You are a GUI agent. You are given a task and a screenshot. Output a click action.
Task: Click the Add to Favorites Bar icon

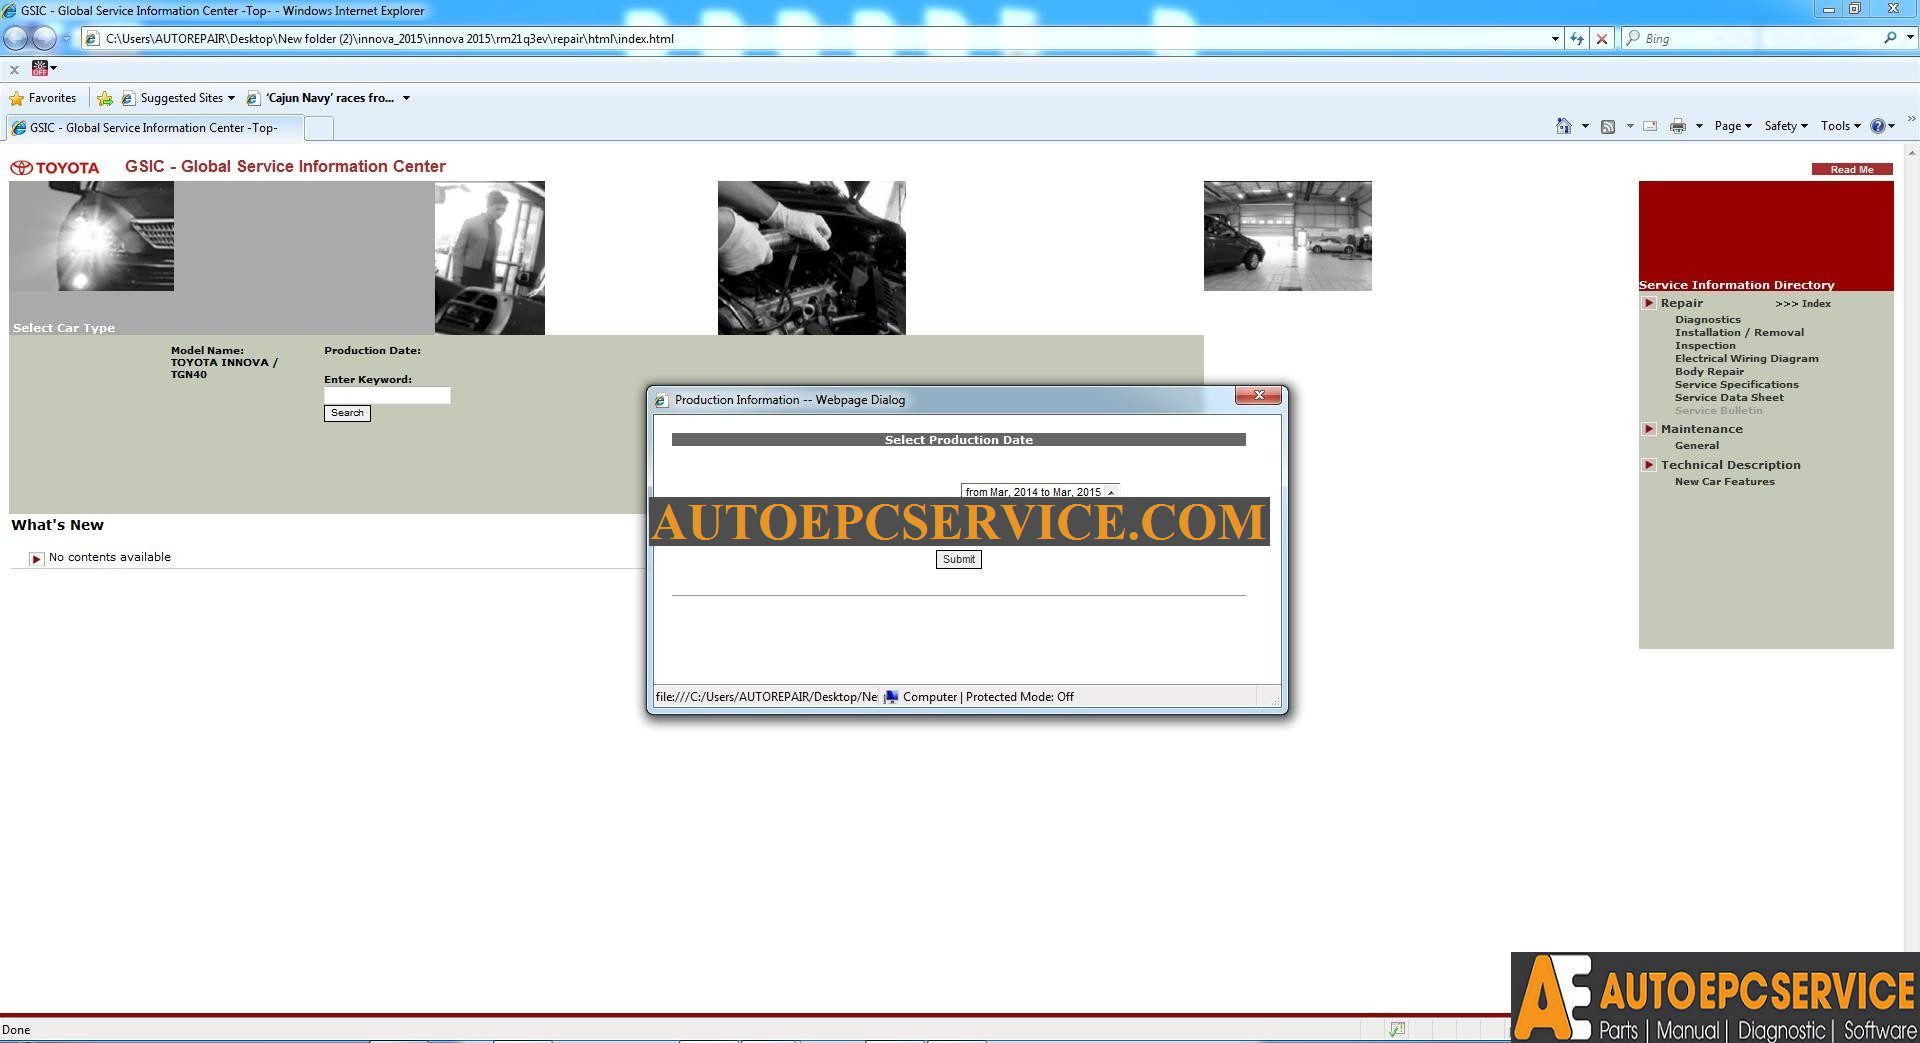tap(105, 98)
